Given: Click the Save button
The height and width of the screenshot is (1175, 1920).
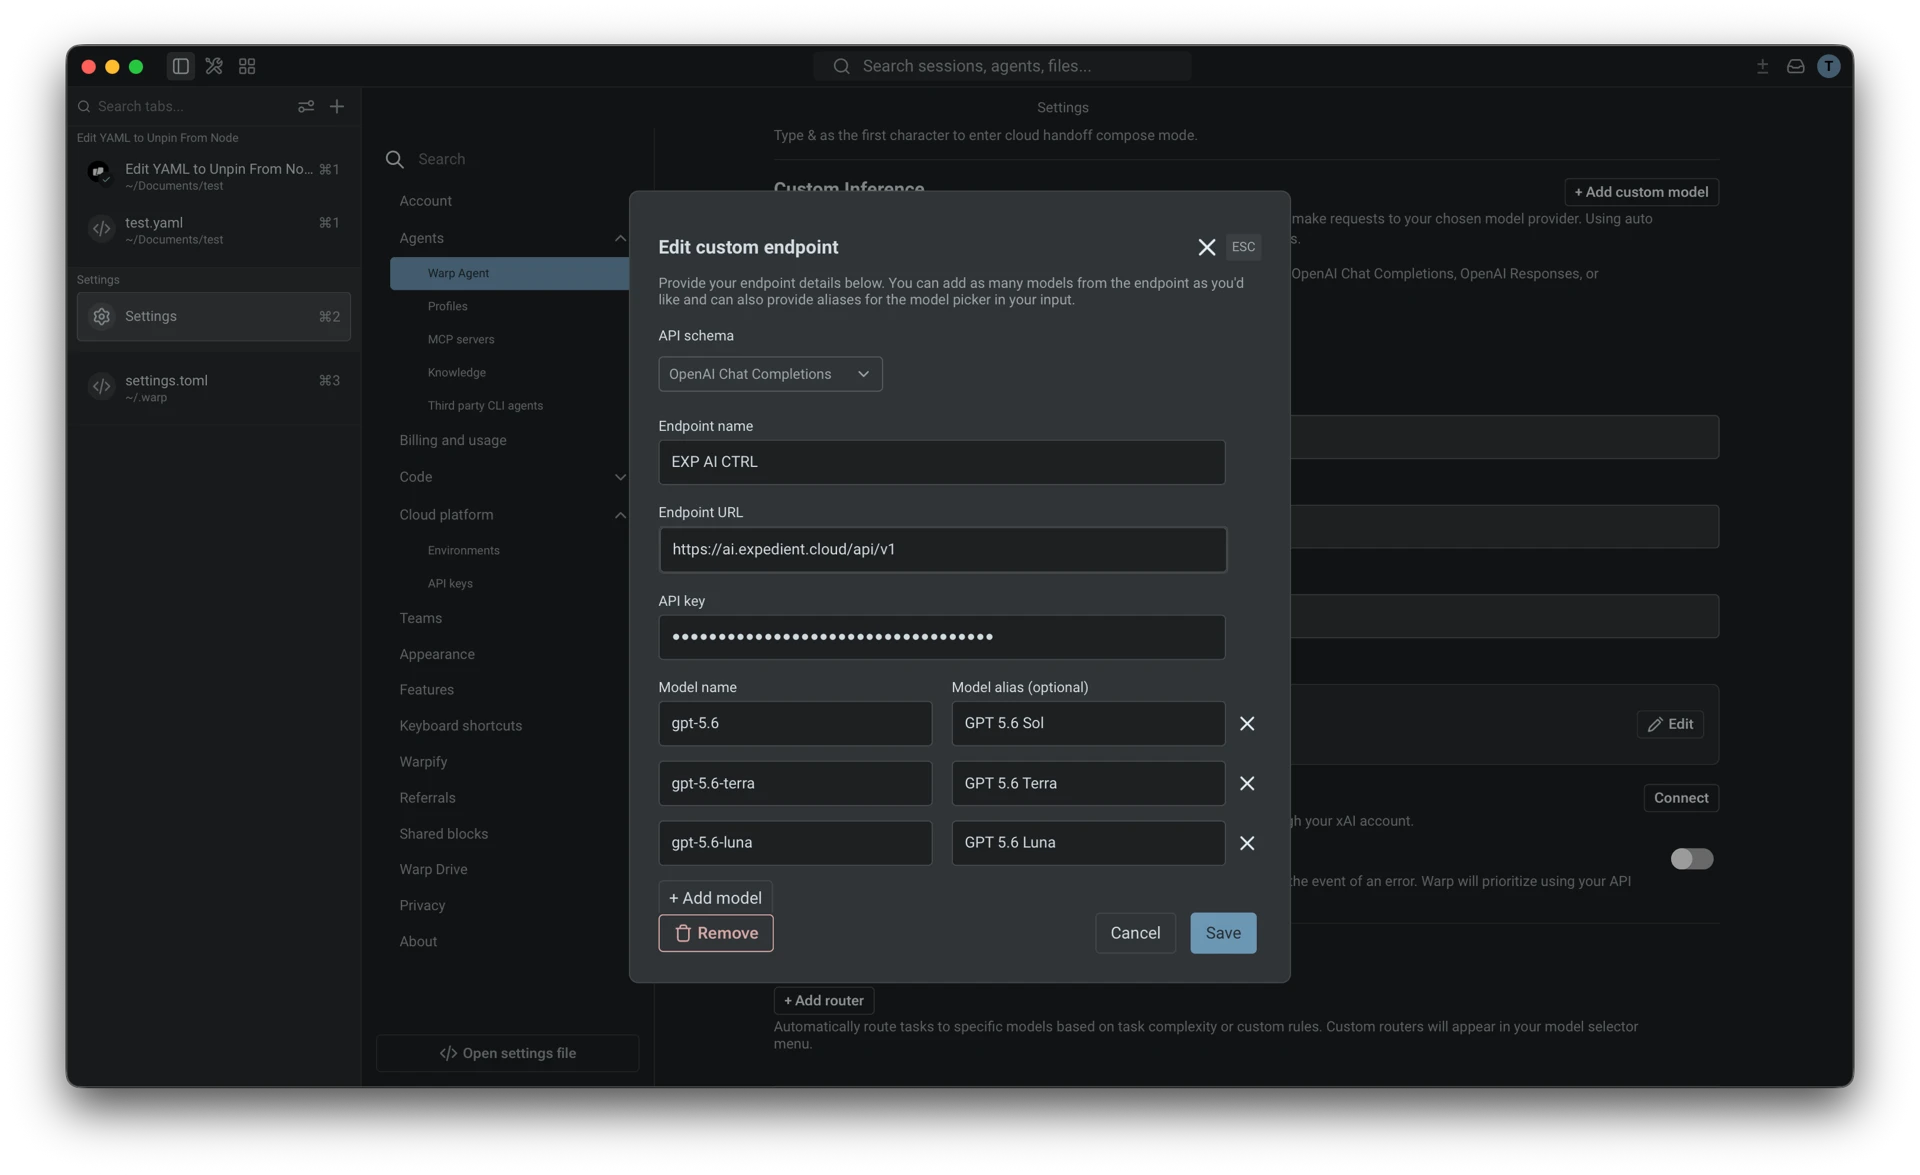Looking at the screenshot, I should coord(1223,933).
